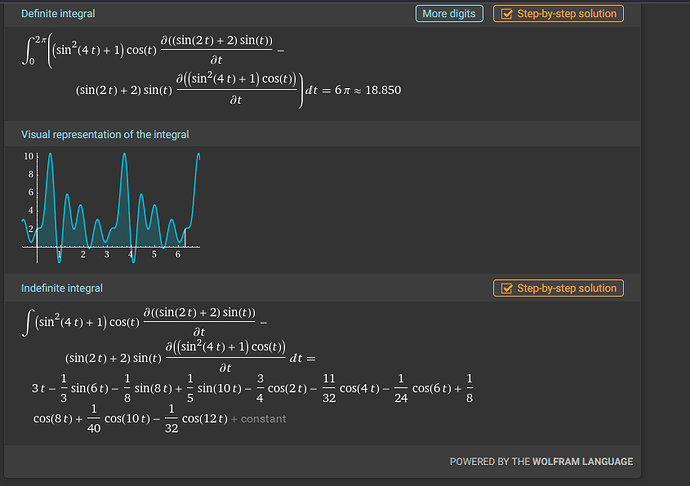Screen dimensions: 690x486
Task: Select the Visual representation of the integral heading
Action: 105,134
